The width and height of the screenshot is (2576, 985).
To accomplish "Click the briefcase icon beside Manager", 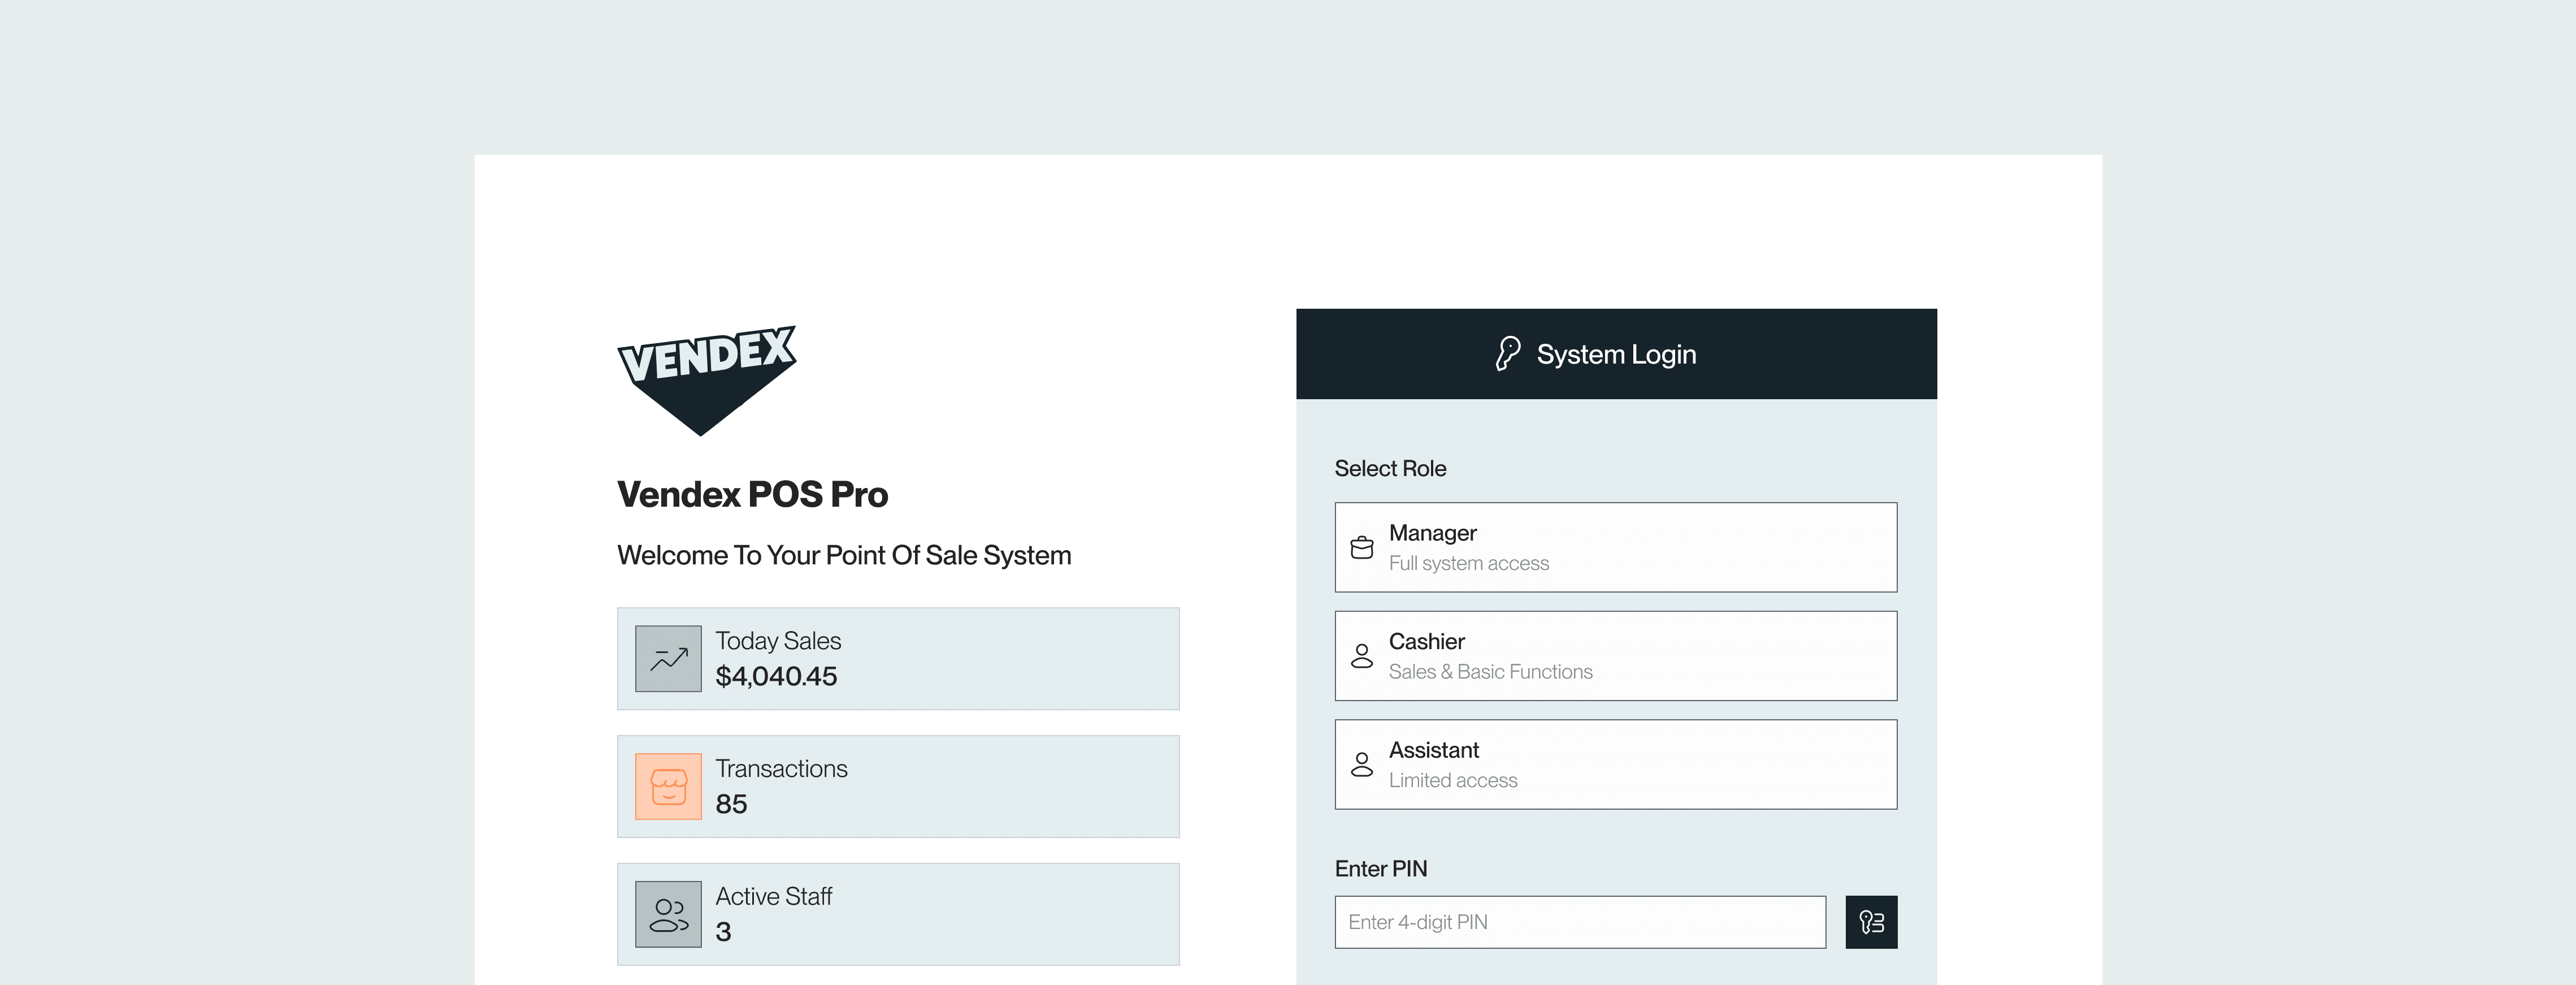I will click(x=1361, y=548).
